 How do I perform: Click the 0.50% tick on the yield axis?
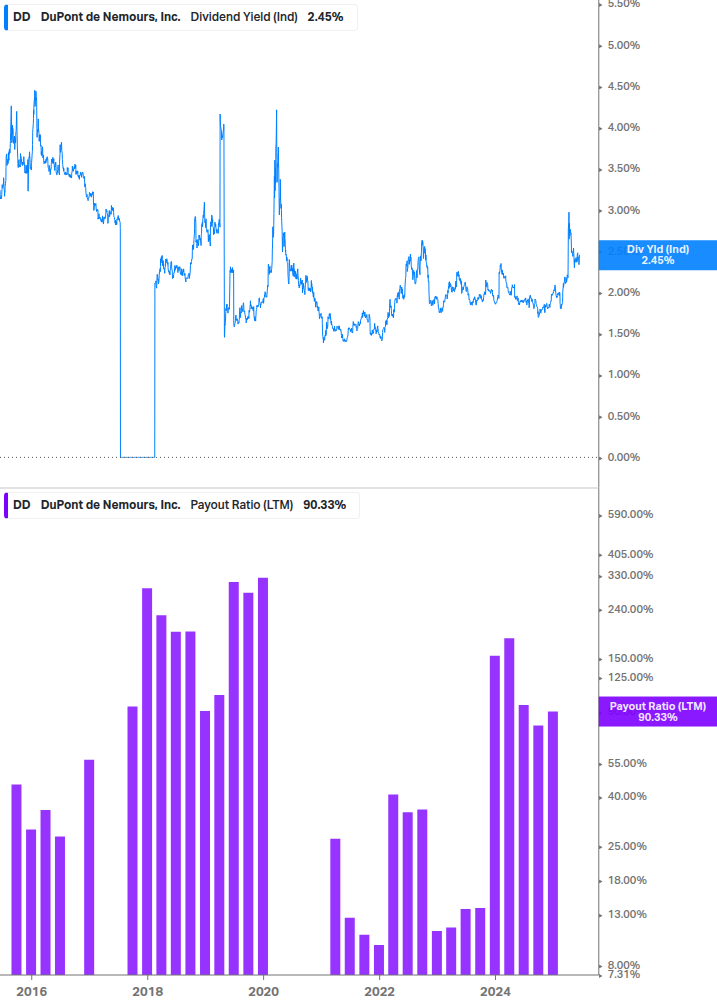623,416
